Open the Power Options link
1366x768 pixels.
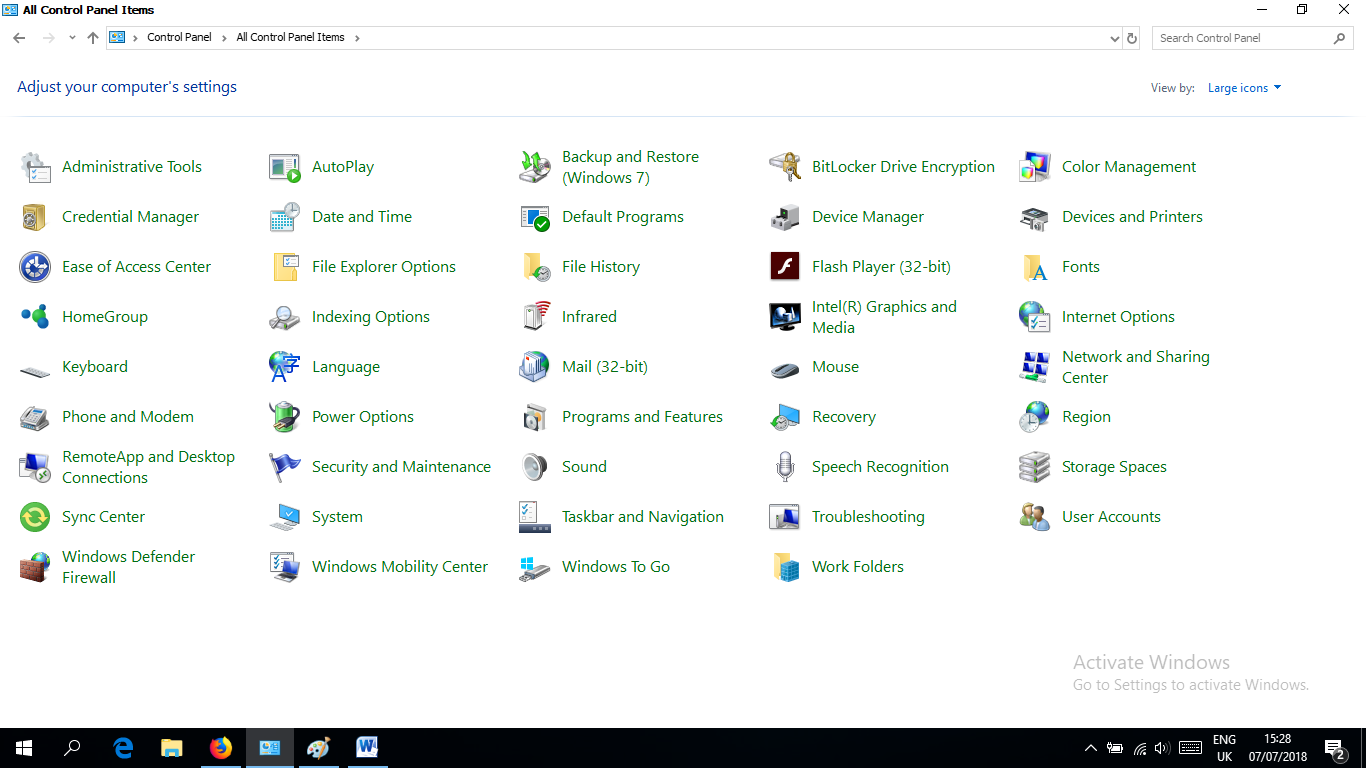363,417
